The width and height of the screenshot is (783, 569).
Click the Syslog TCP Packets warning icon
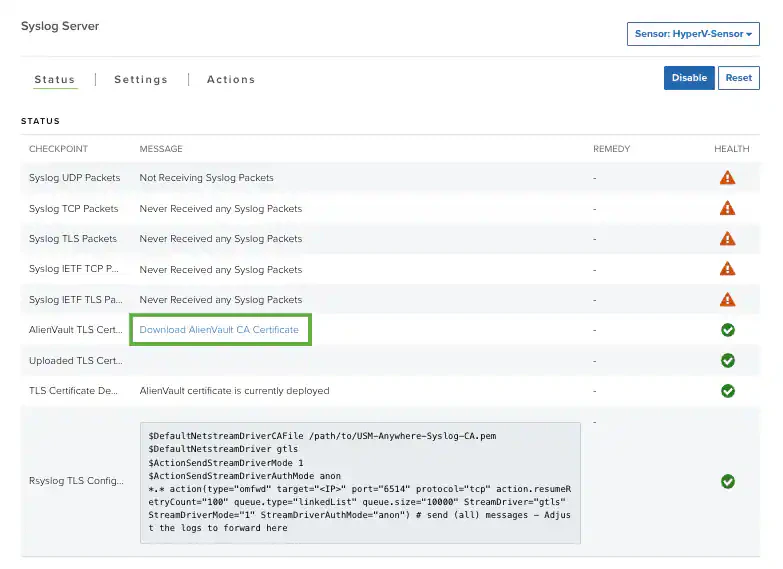[x=727, y=208]
